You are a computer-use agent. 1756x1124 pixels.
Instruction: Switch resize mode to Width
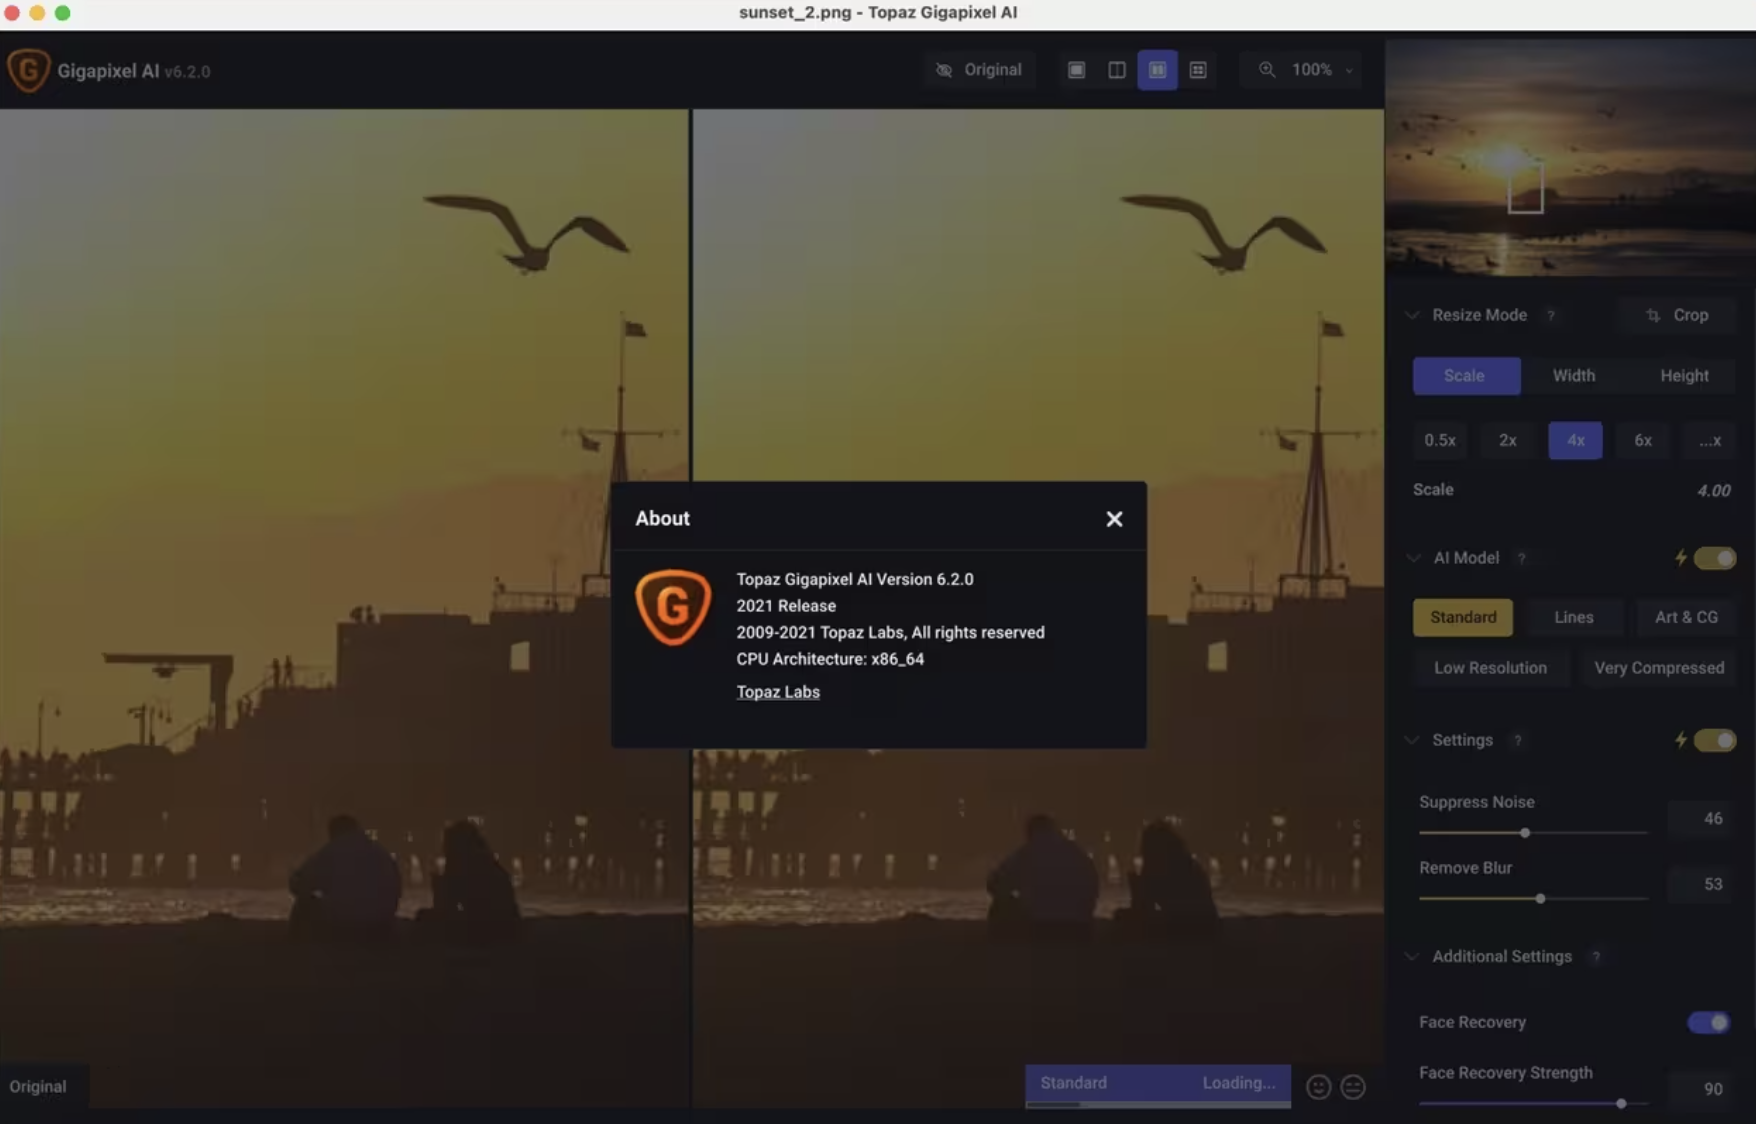point(1573,376)
